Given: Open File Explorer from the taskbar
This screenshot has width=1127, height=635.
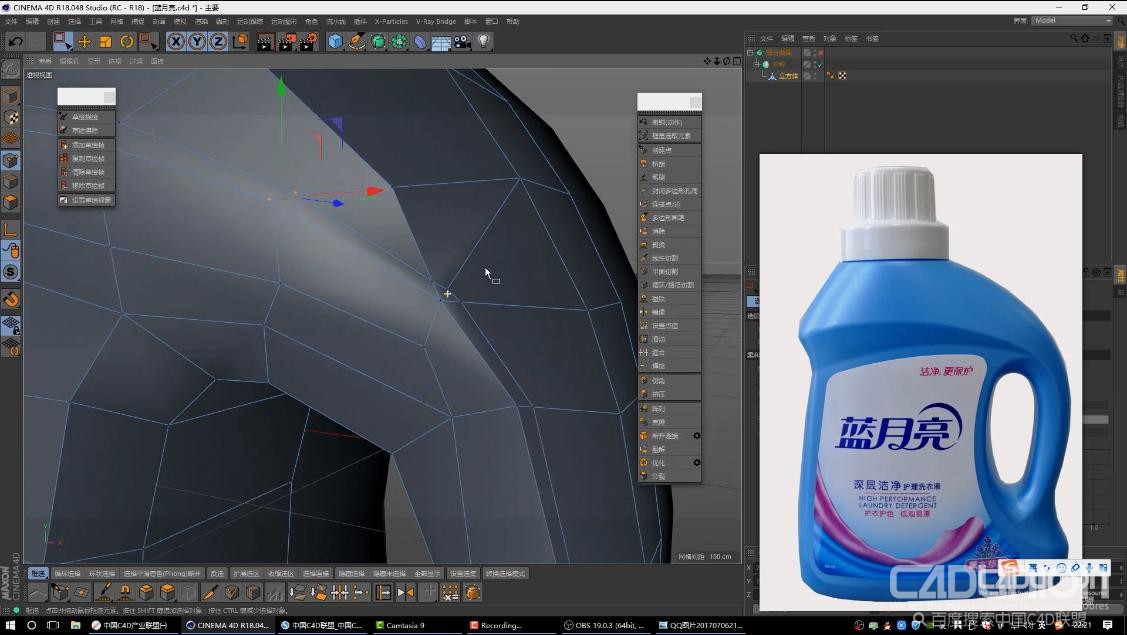Looking at the screenshot, I should point(75,625).
